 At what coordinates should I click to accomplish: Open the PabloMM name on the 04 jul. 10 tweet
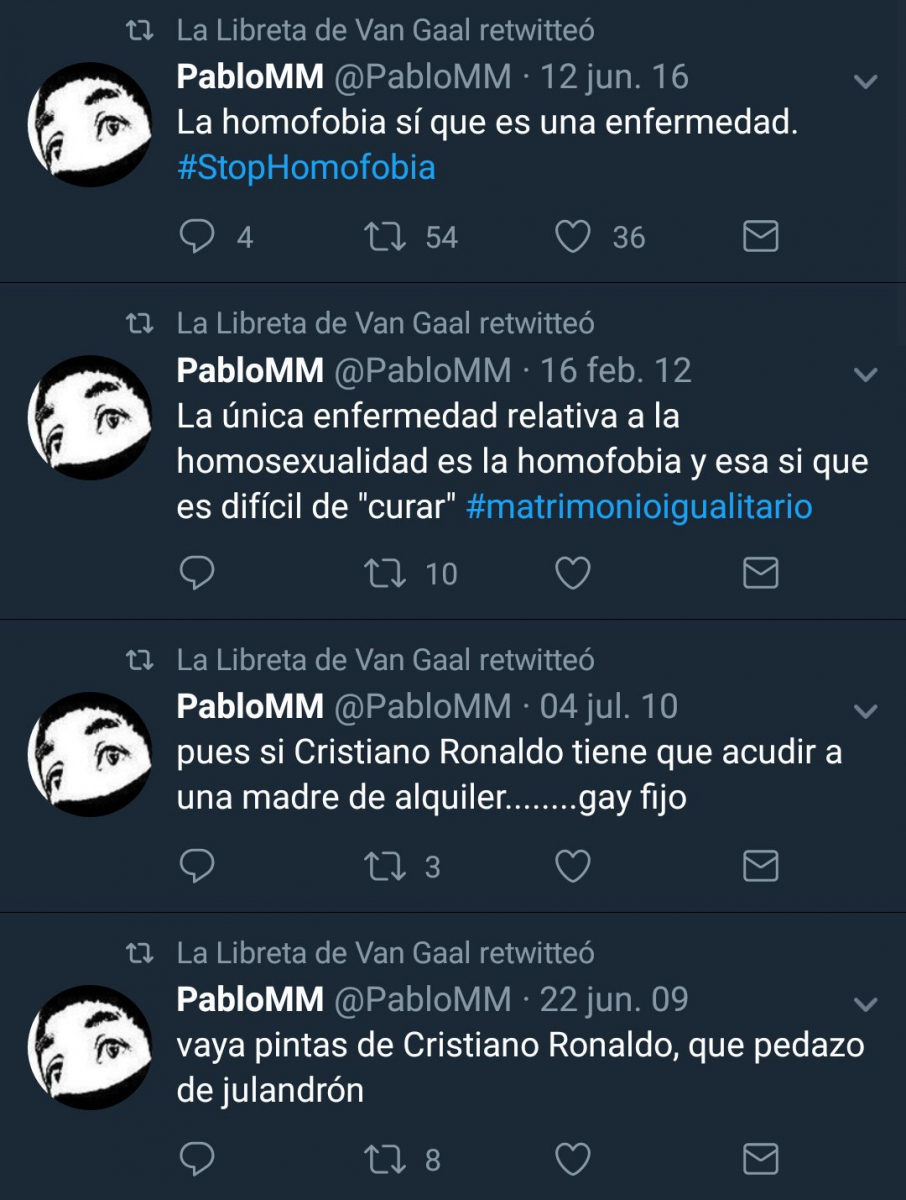coord(250,707)
